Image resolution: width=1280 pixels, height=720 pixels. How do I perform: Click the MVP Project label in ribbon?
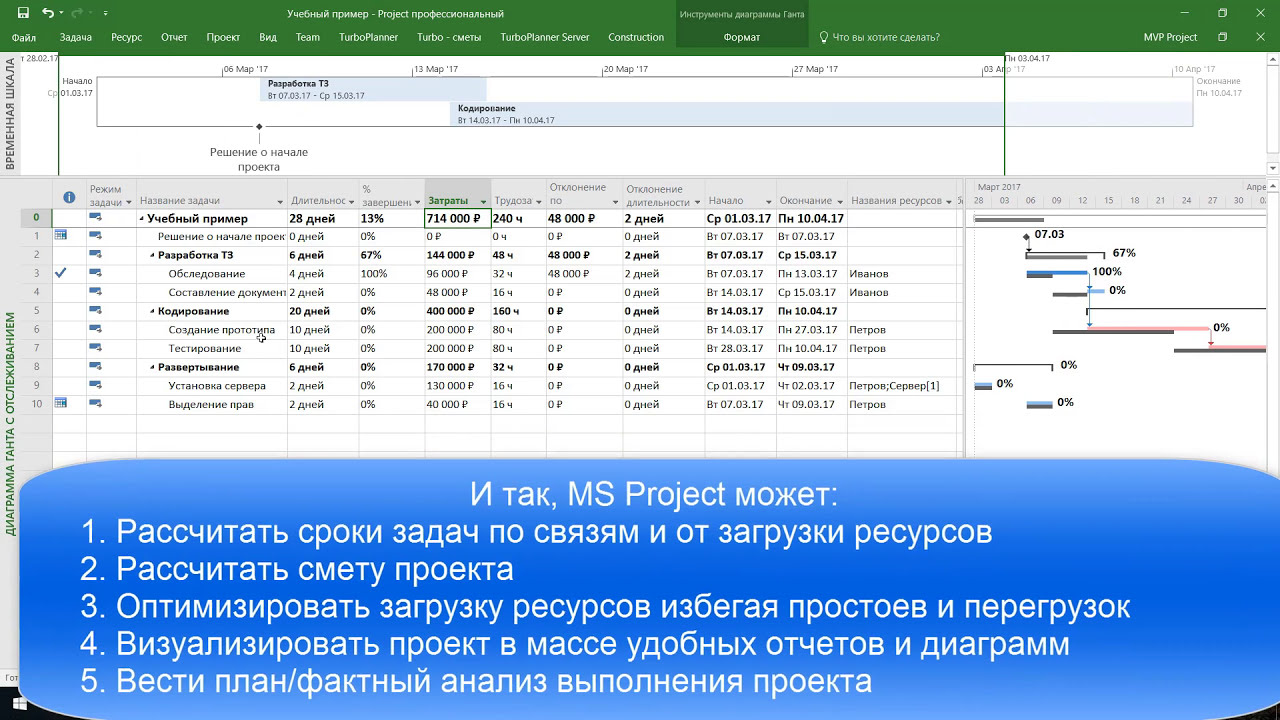point(1170,37)
